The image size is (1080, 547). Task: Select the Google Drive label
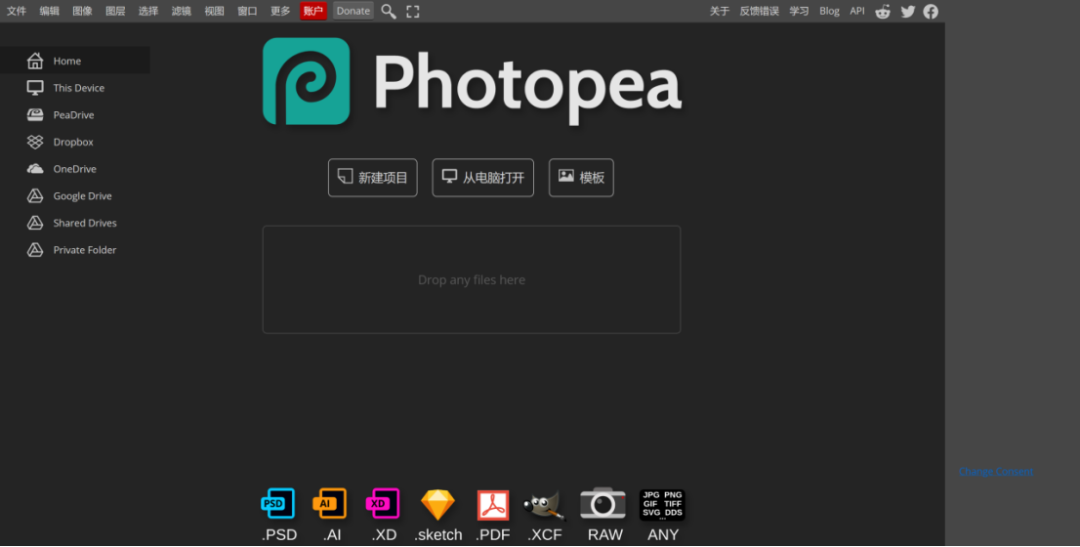point(83,196)
